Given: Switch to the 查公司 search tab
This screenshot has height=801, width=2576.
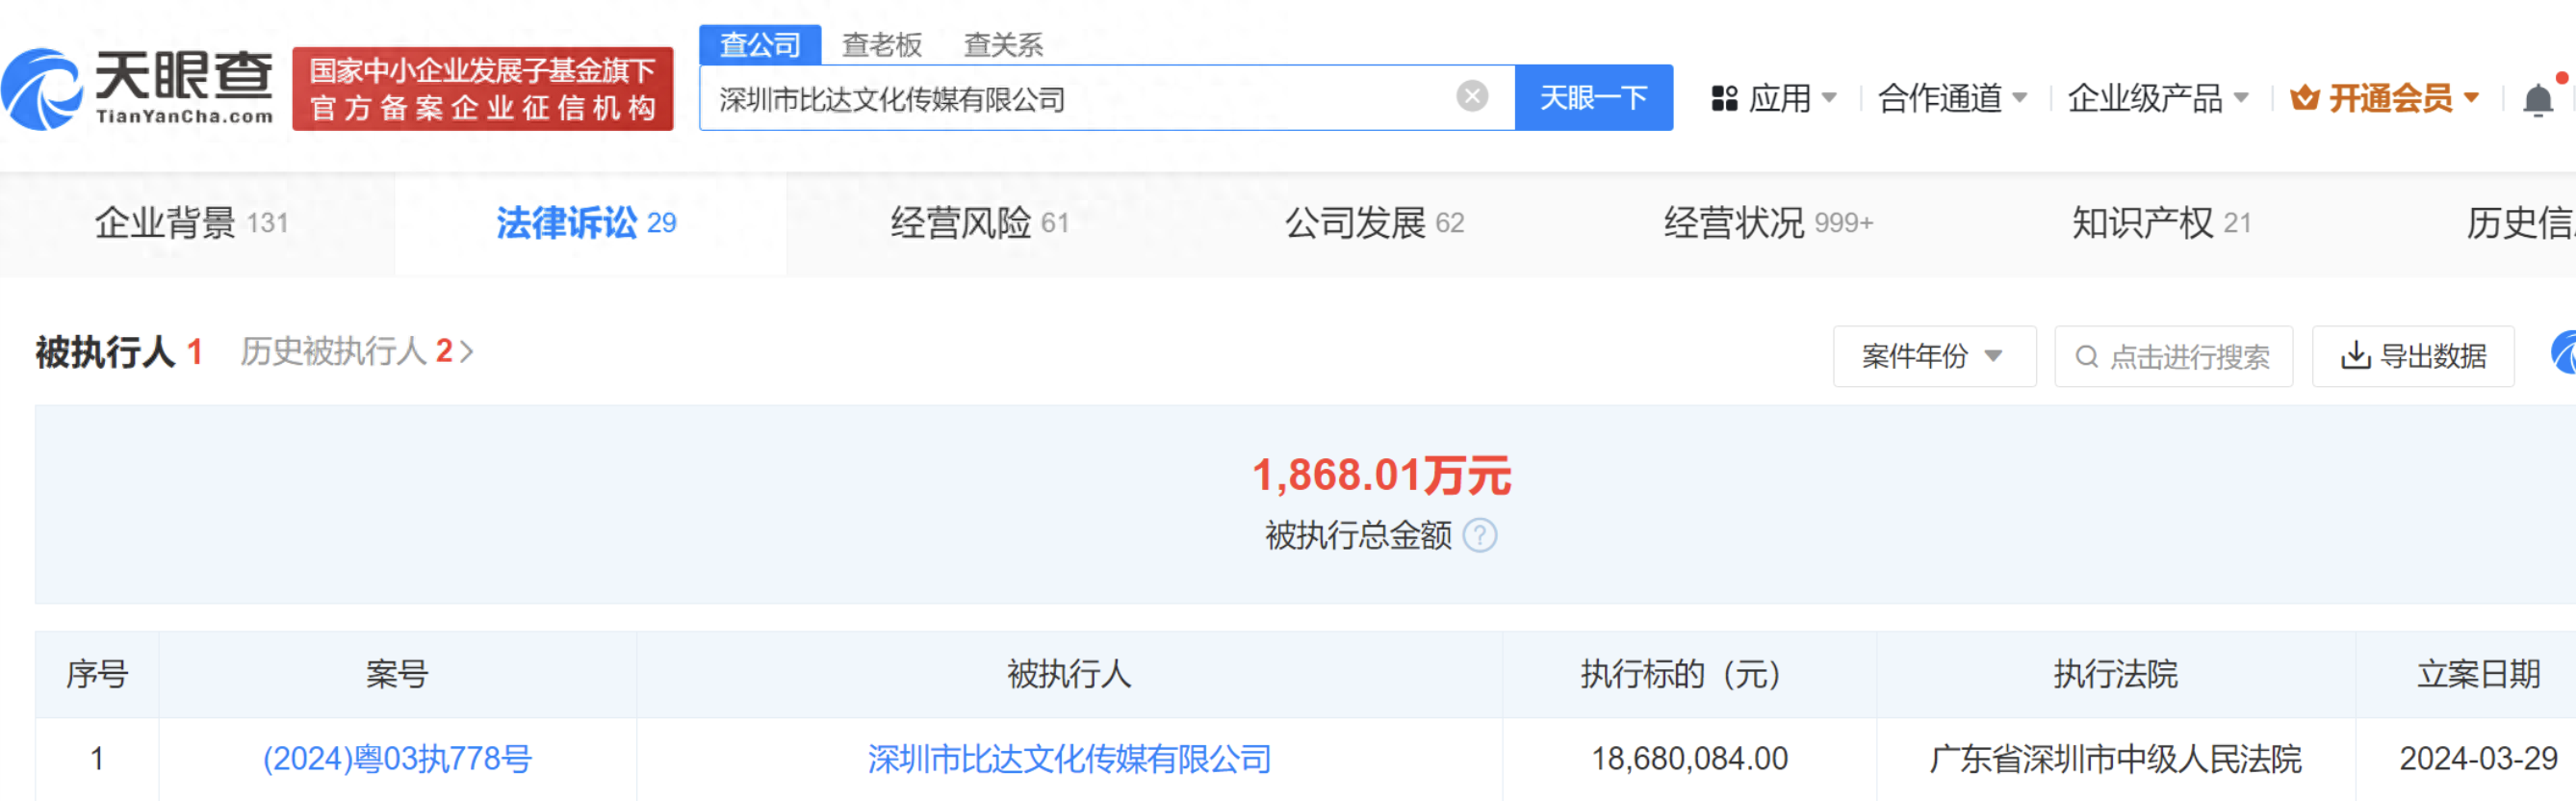Looking at the screenshot, I should (x=760, y=45).
